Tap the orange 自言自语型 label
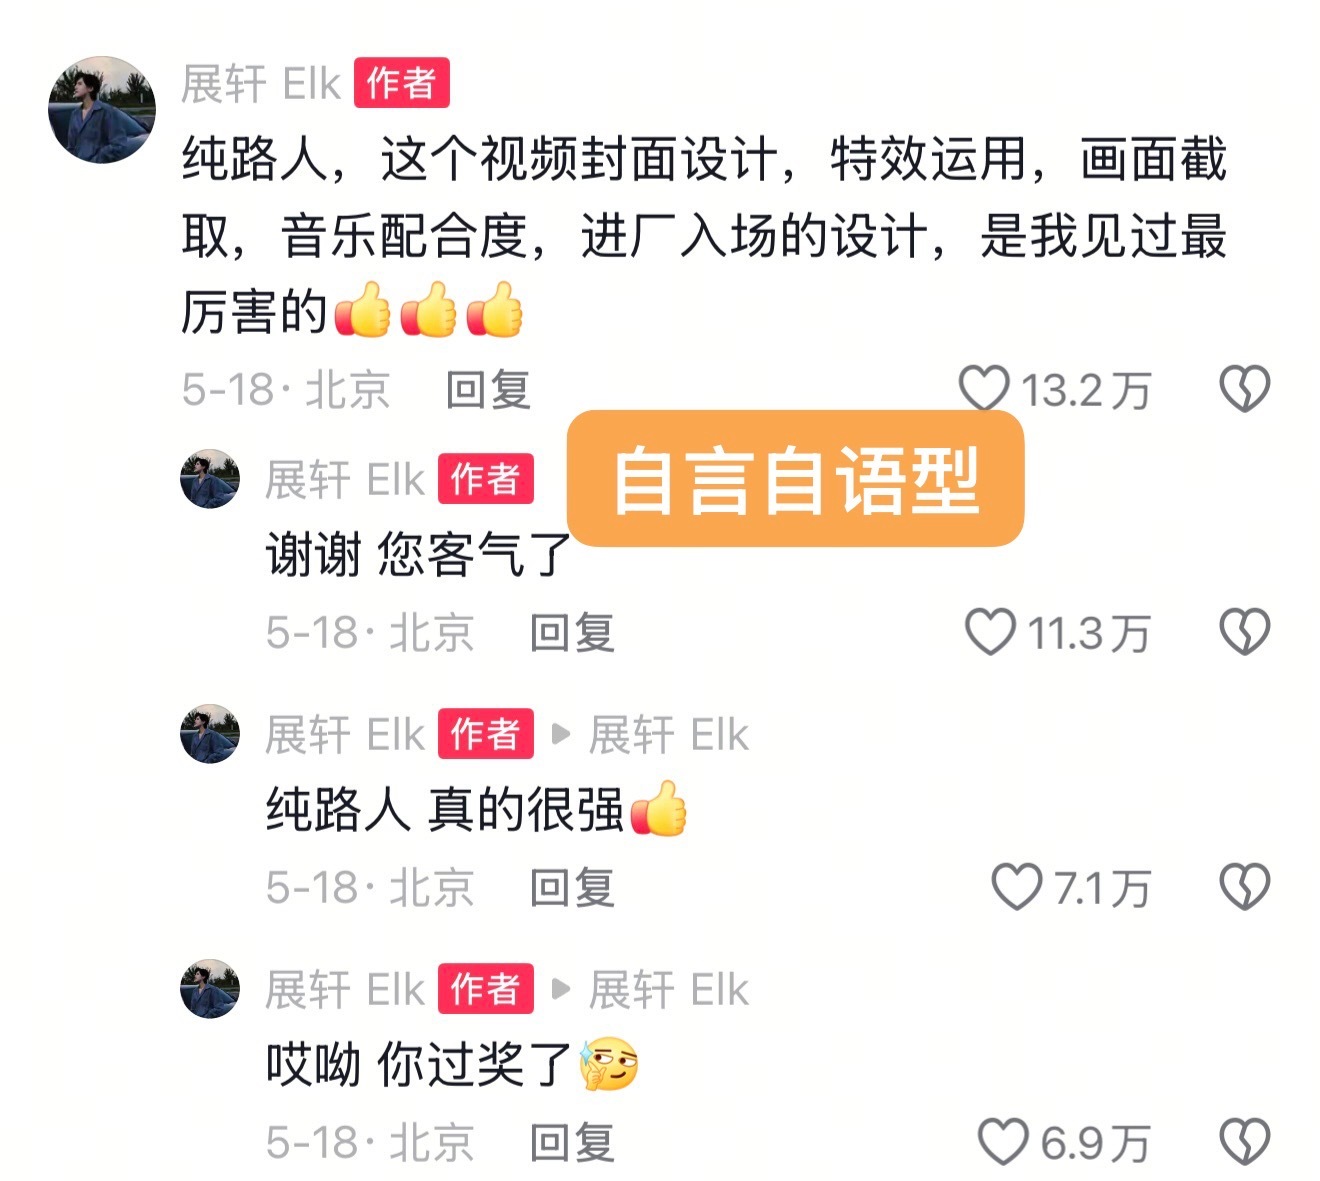Image resolution: width=1320 pixels, height=1181 pixels. tap(796, 479)
